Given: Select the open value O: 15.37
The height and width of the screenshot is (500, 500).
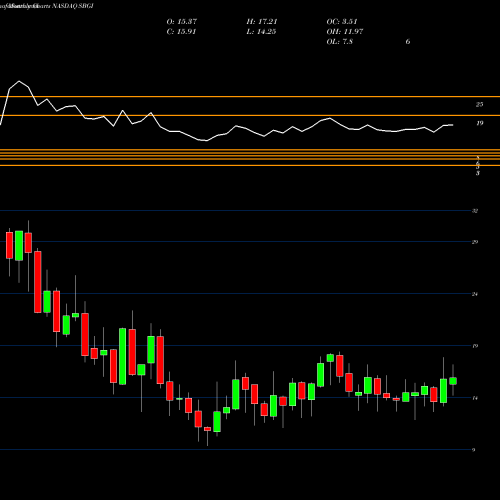Looking at the screenshot, I should (x=182, y=22).
